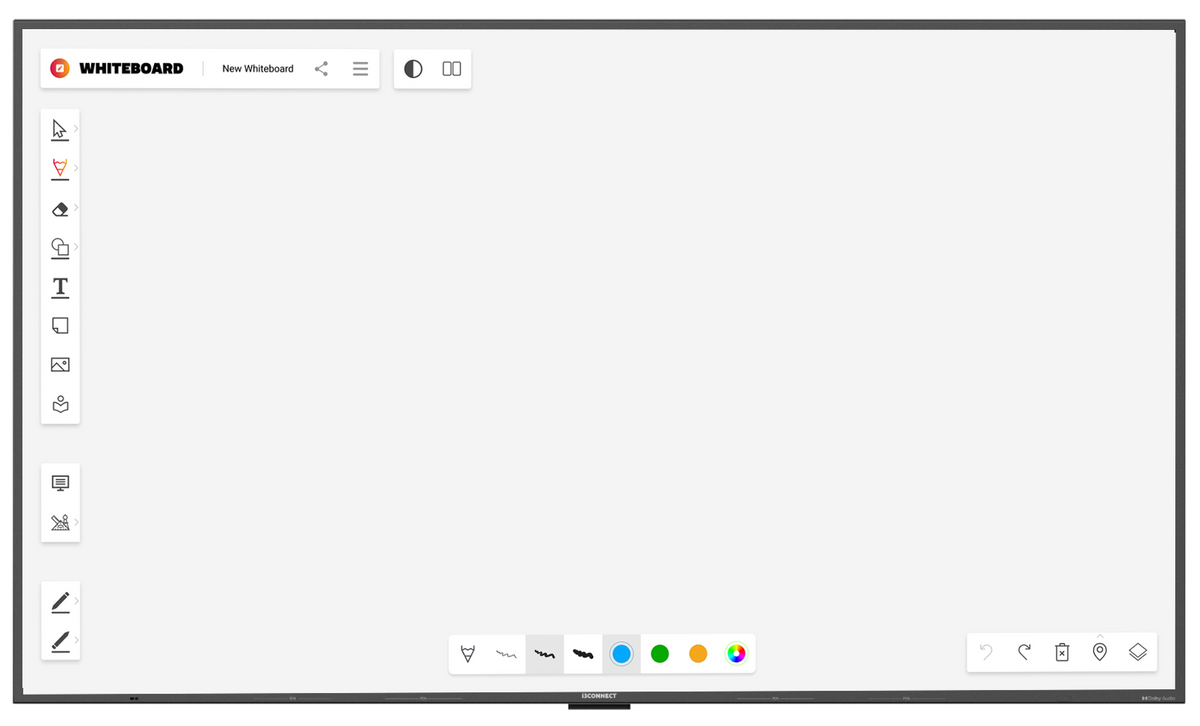Open the screen presentation tool
The height and width of the screenshot is (726, 1200).
60,483
